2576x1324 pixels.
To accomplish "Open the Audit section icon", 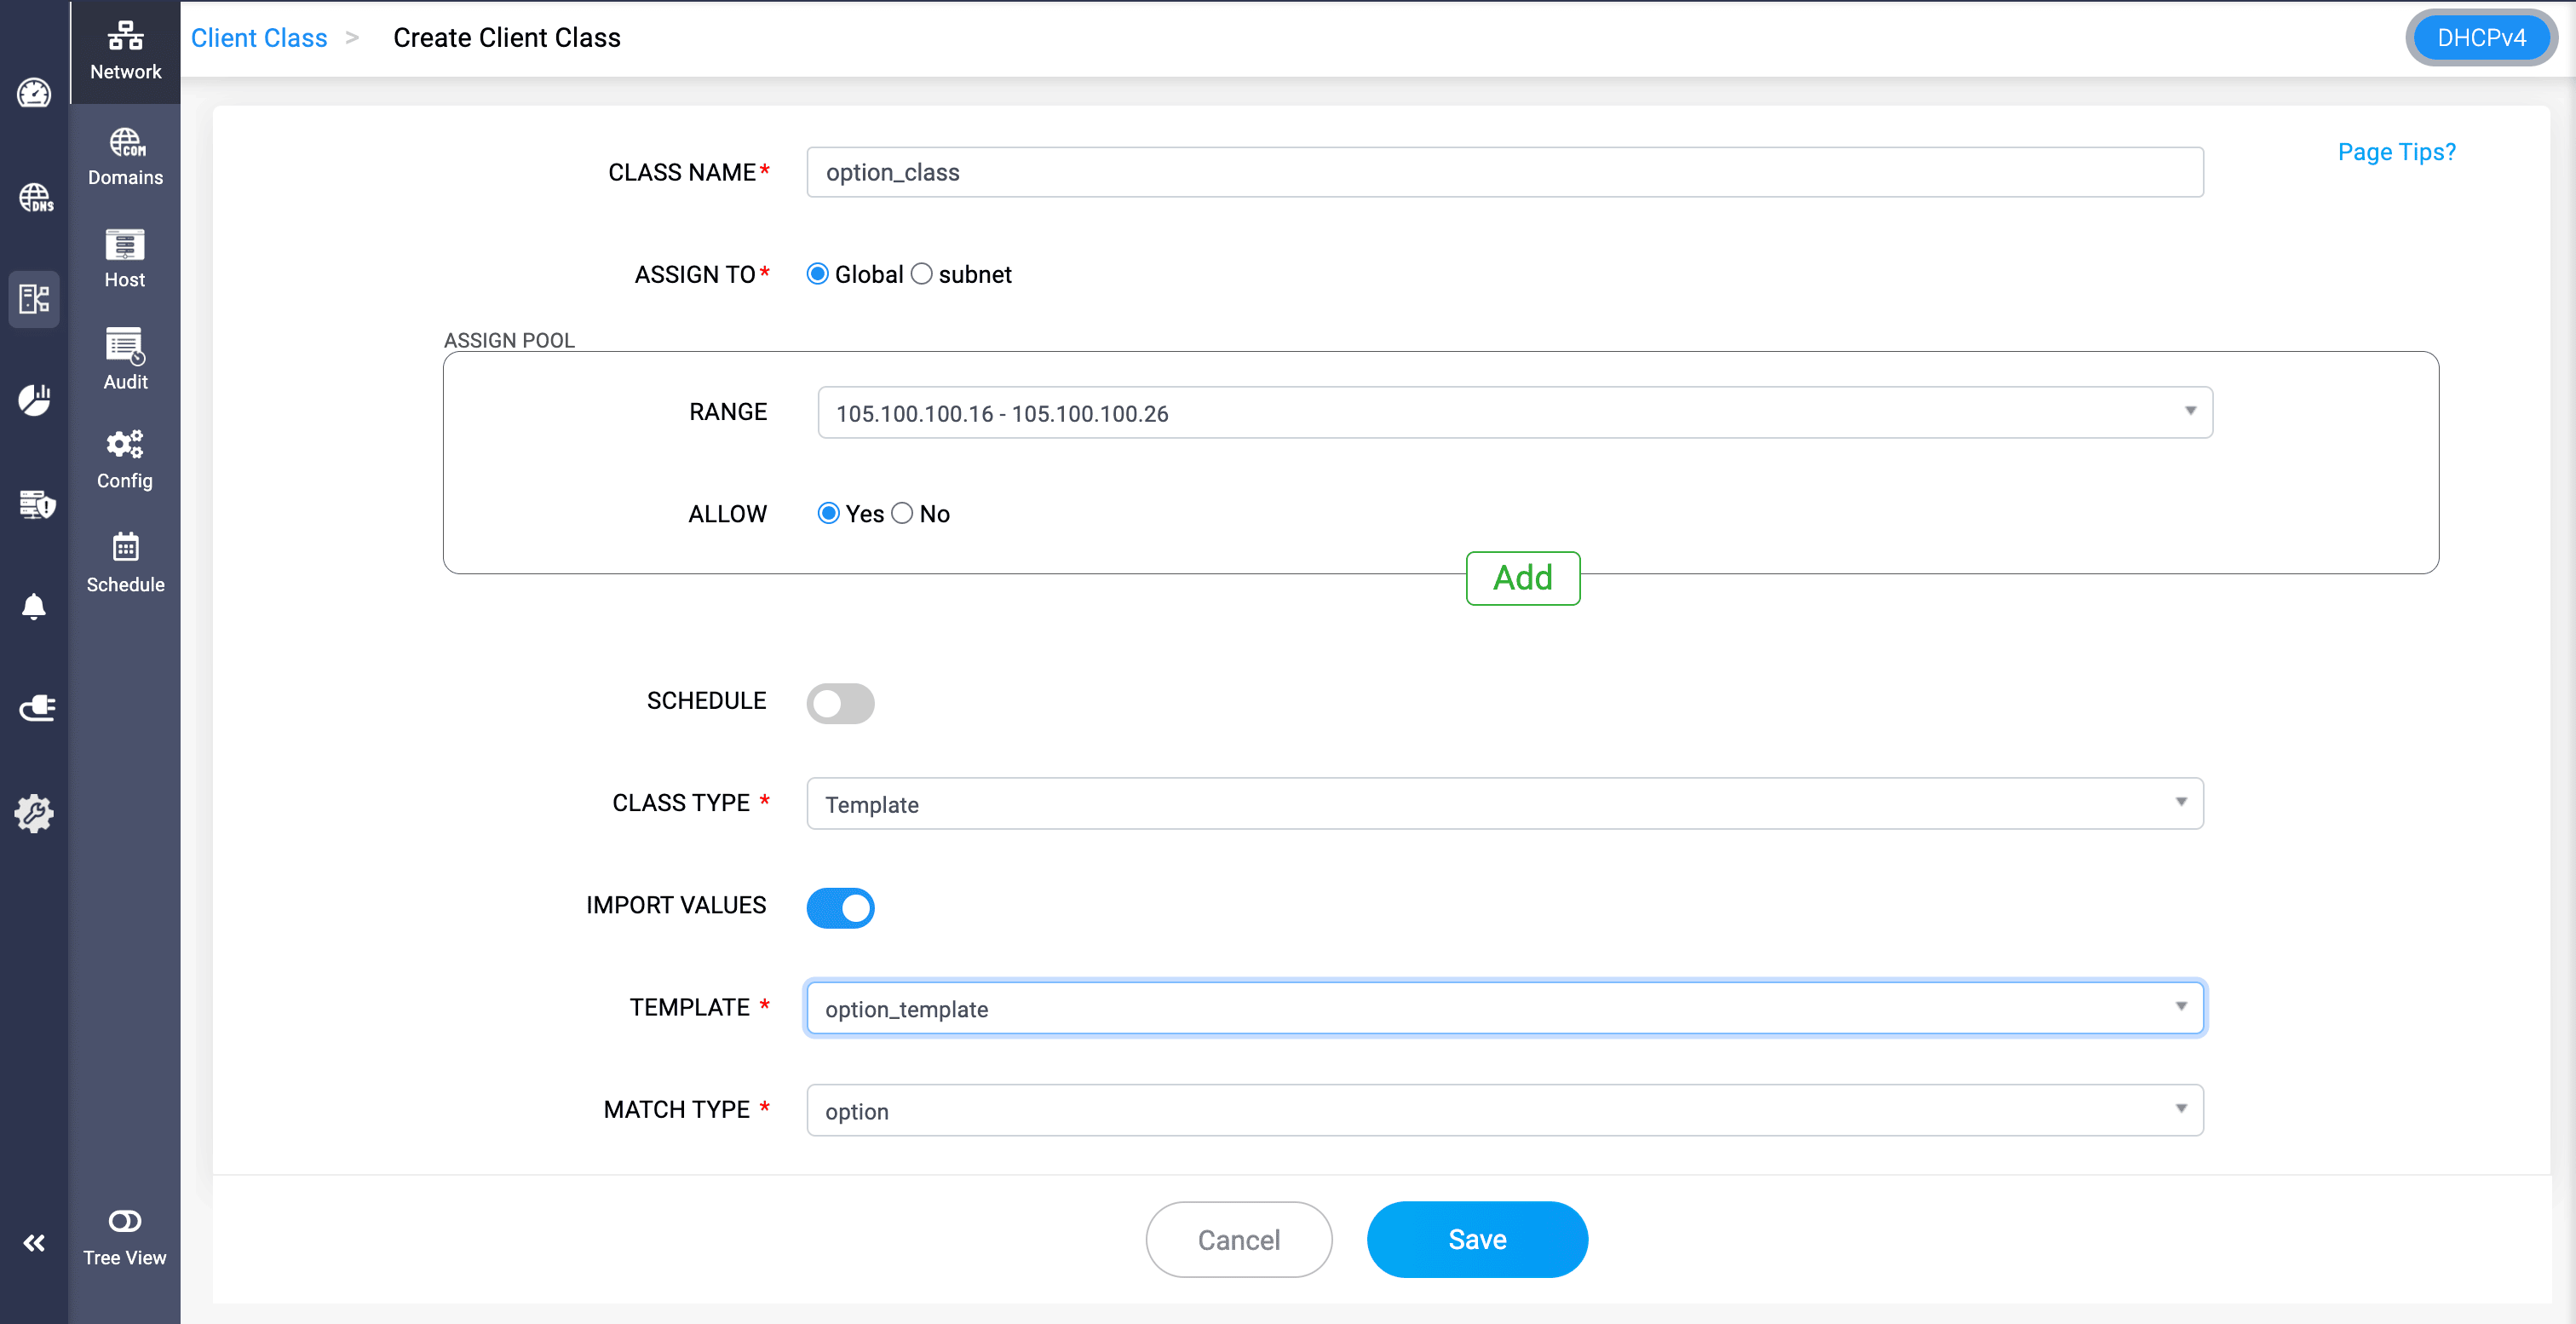I will [125, 359].
